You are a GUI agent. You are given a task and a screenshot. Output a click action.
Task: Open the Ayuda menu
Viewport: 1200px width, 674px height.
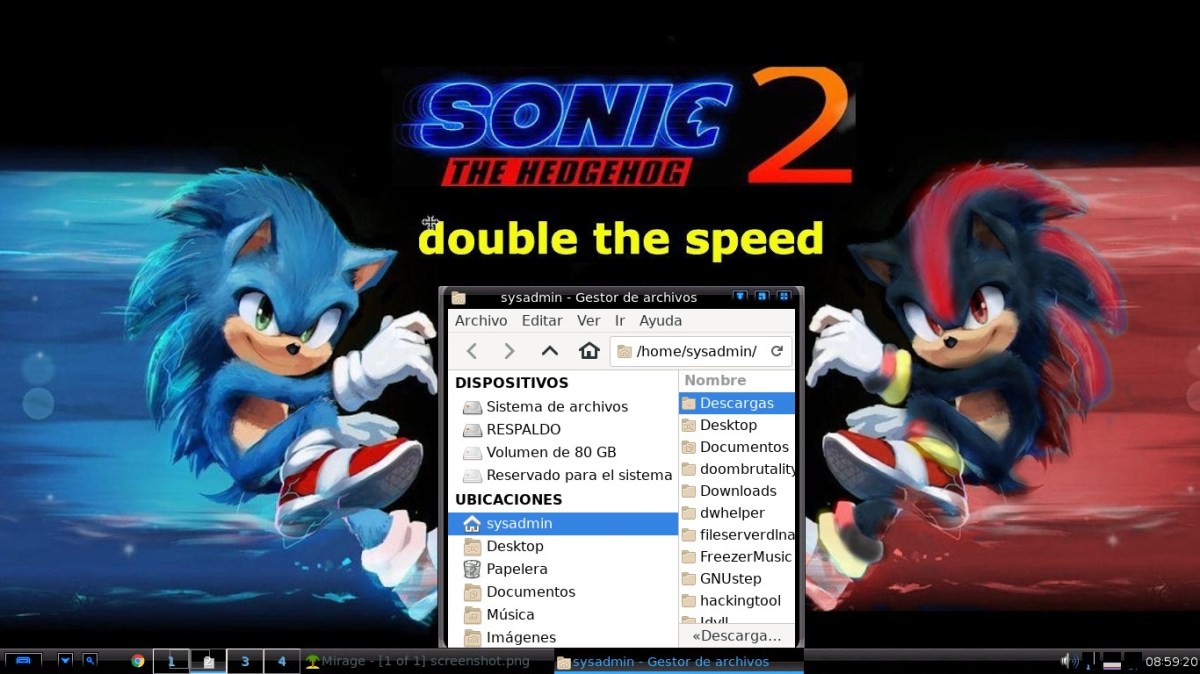[660, 321]
